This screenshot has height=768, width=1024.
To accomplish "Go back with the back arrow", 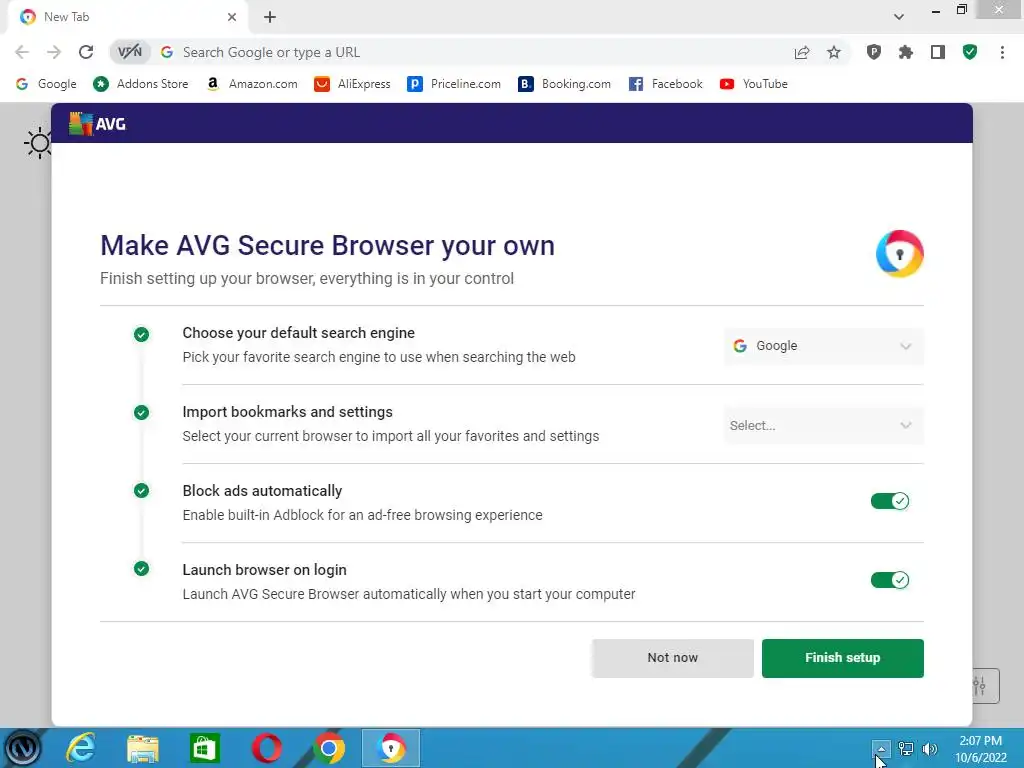I will pyautogui.click(x=22, y=52).
